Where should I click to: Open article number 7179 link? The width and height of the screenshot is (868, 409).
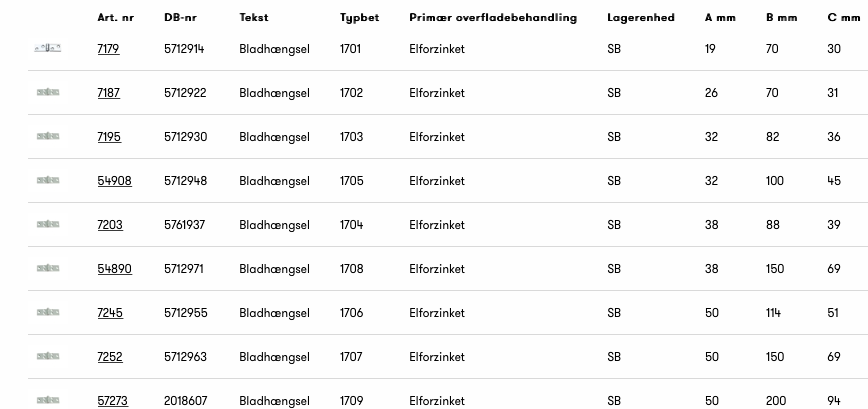click(x=108, y=49)
